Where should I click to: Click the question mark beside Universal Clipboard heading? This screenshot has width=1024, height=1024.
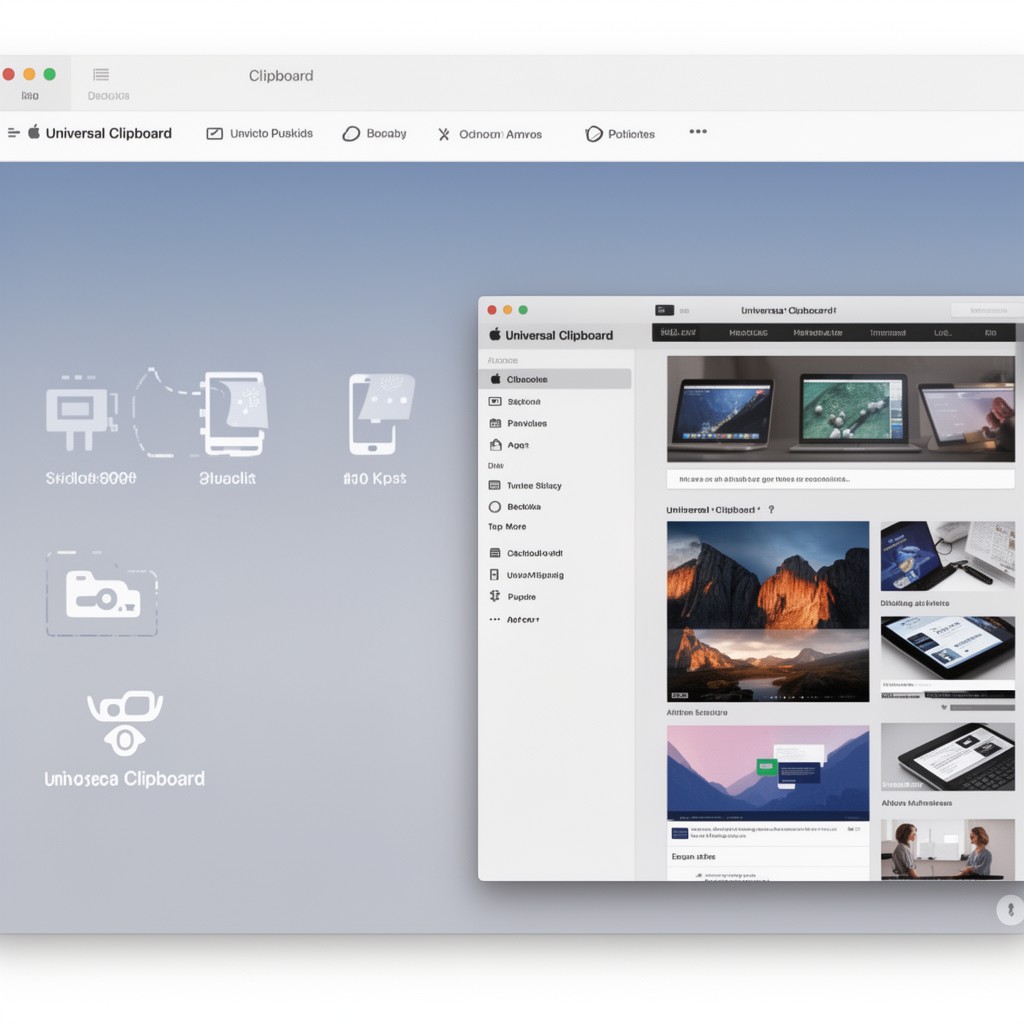click(771, 509)
